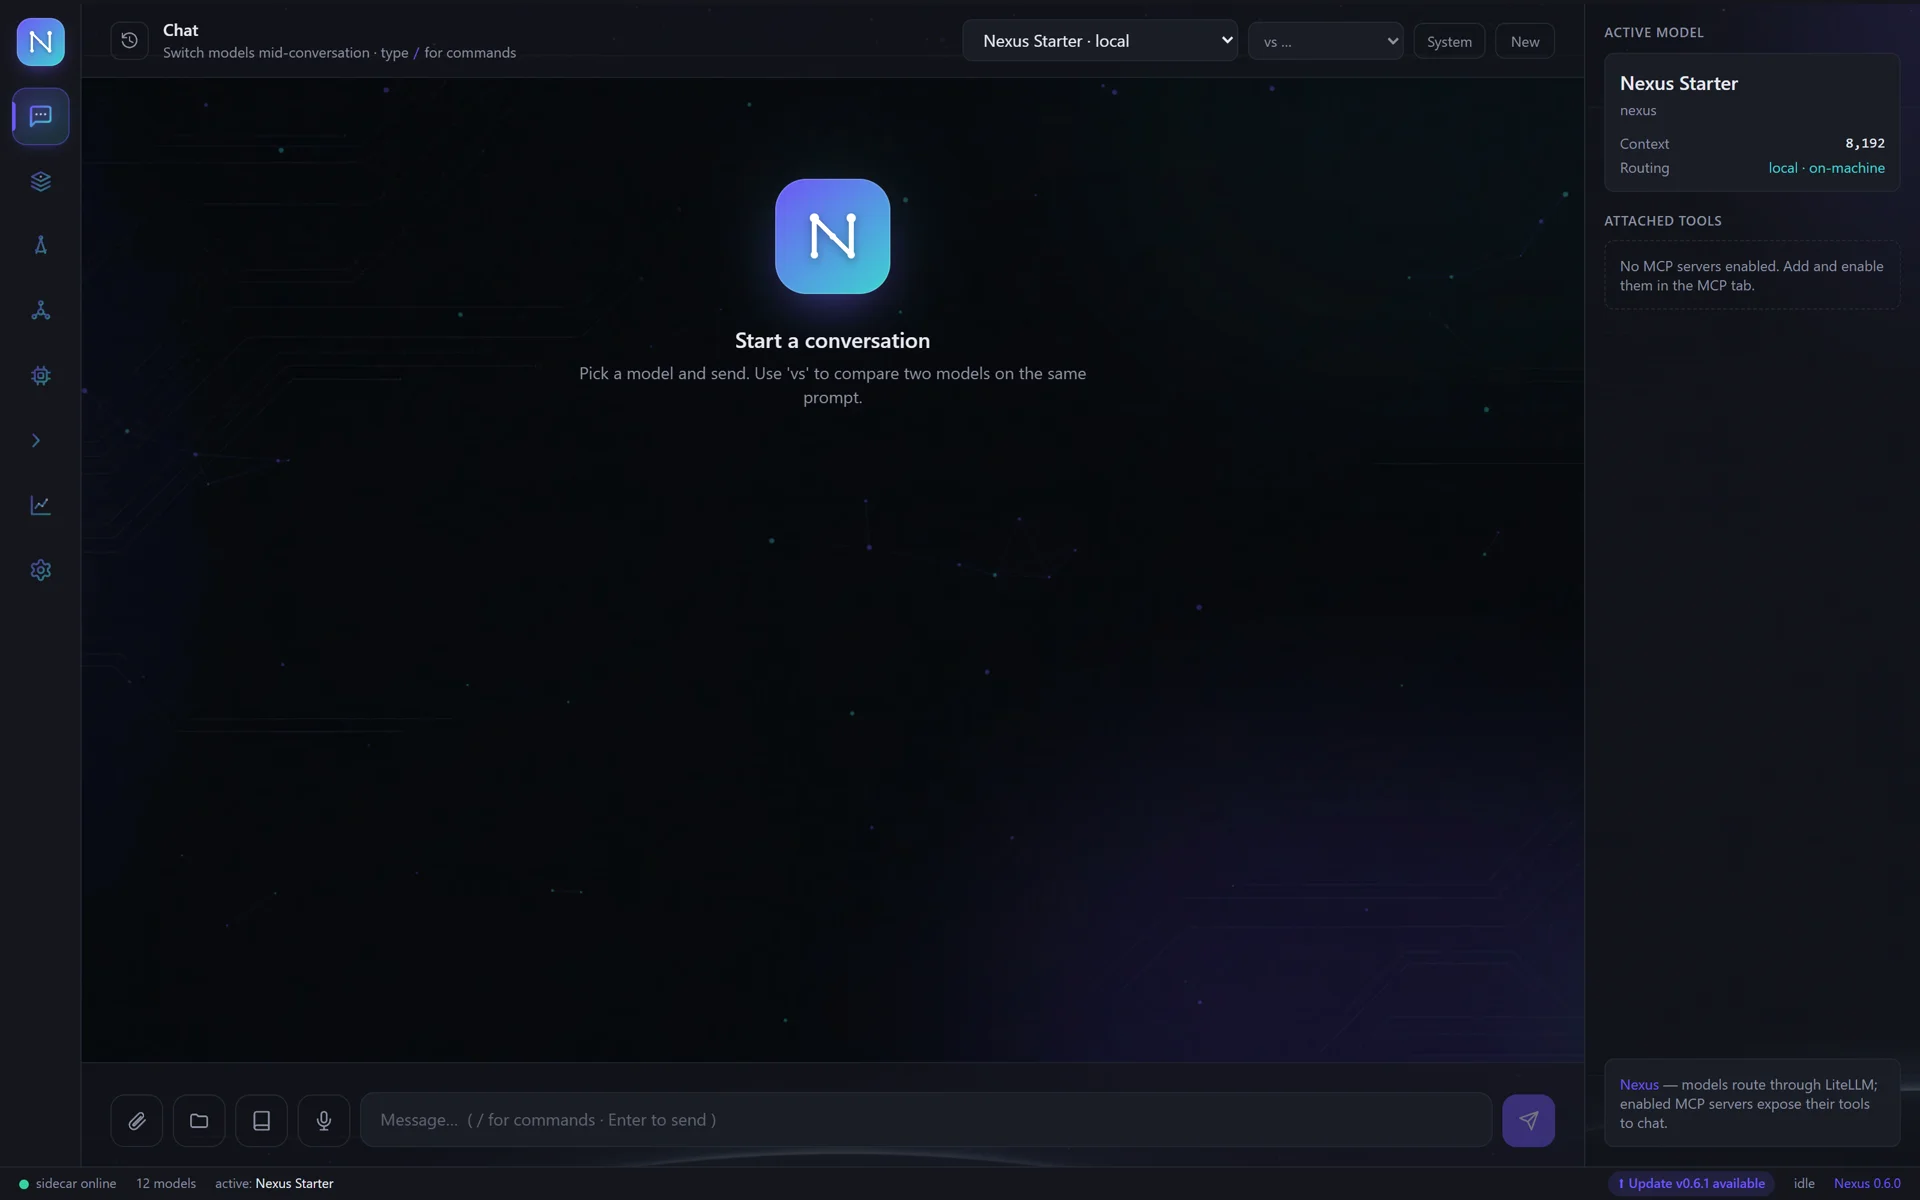Click the New conversation button
Screen dimensions: 1920x1200
pos(1524,41)
